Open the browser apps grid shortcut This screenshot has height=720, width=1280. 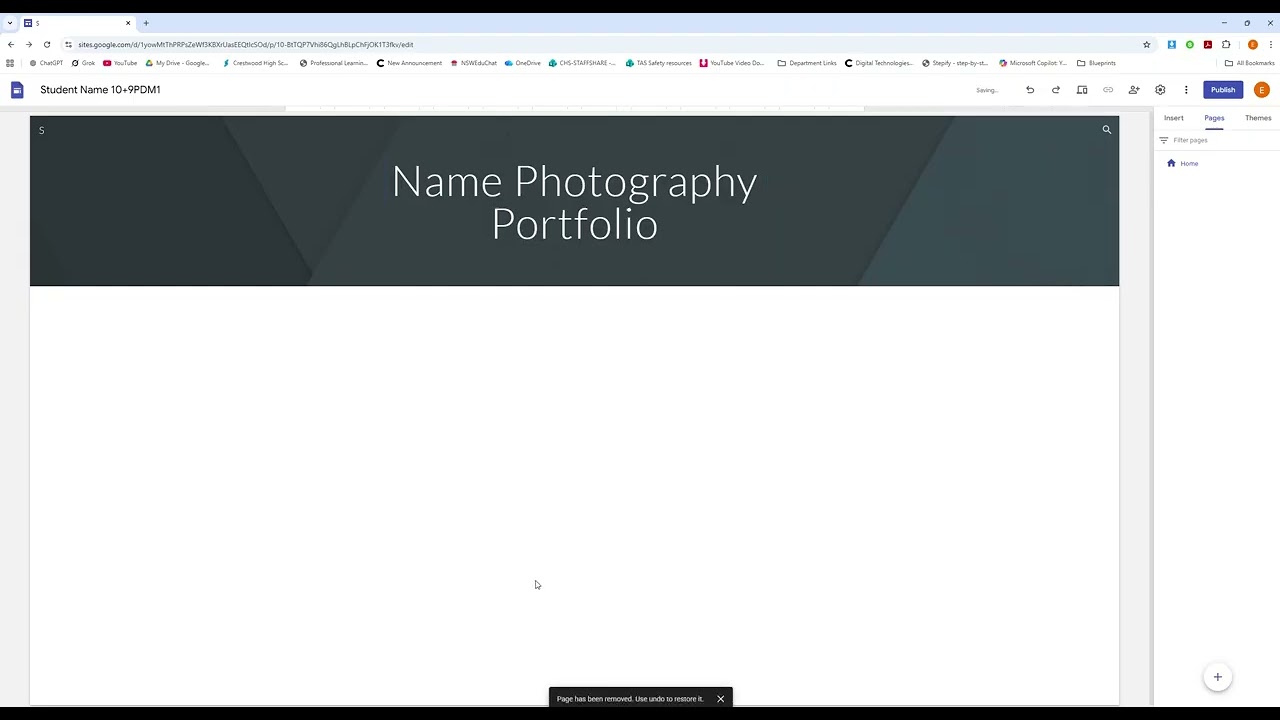point(10,63)
